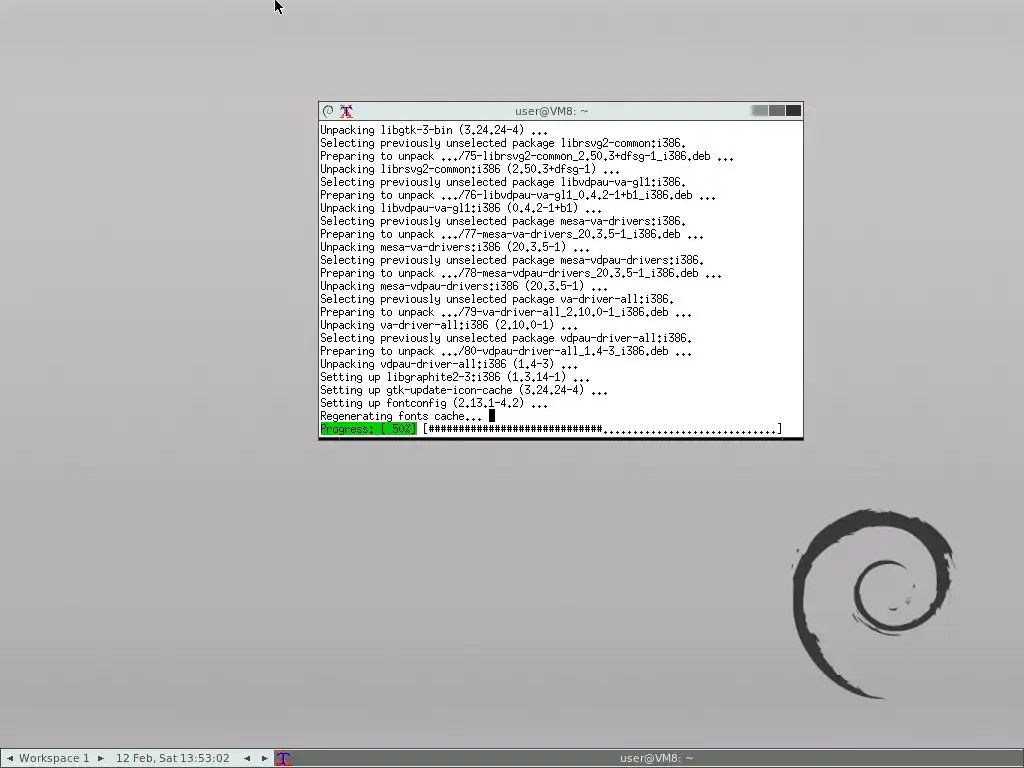Click 'Unpacking librsvg2-common:i386' line

(x=470, y=169)
